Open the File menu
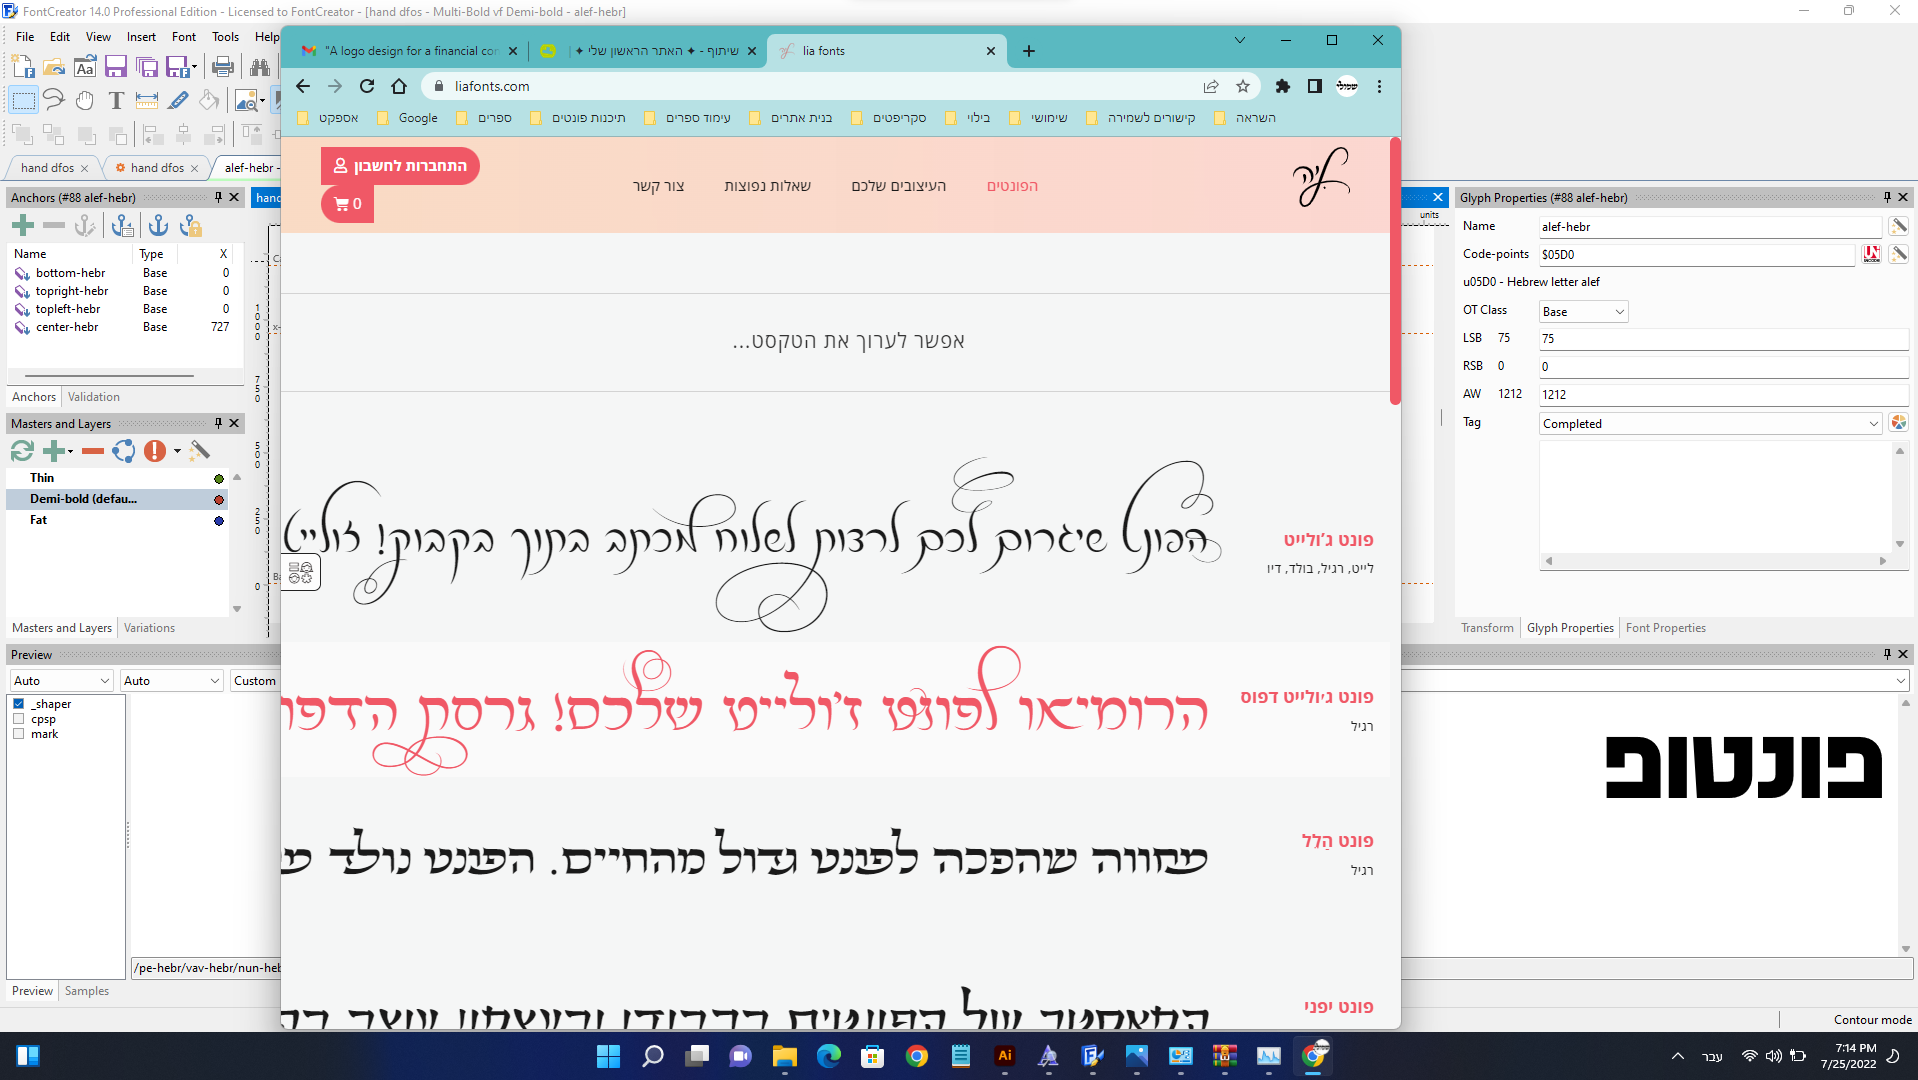The height and width of the screenshot is (1080, 1918). (25, 37)
